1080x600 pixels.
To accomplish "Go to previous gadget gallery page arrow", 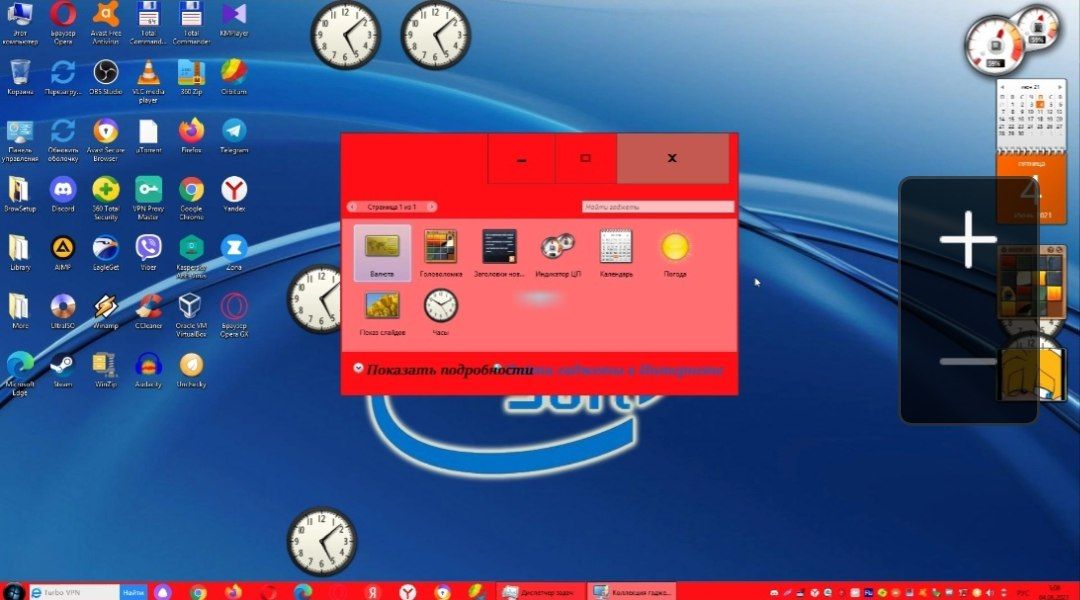I will (x=352, y=207).
